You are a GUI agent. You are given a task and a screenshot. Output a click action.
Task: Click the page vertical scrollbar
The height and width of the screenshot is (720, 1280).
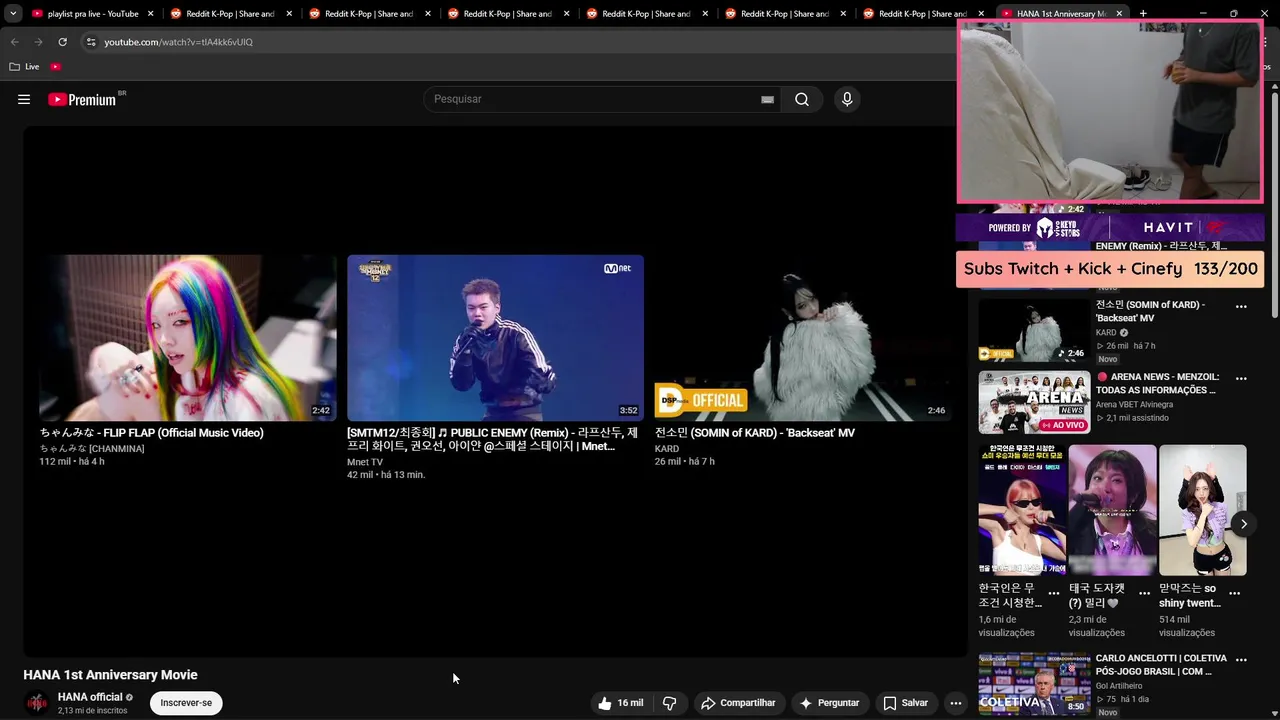coord(1275,205)
